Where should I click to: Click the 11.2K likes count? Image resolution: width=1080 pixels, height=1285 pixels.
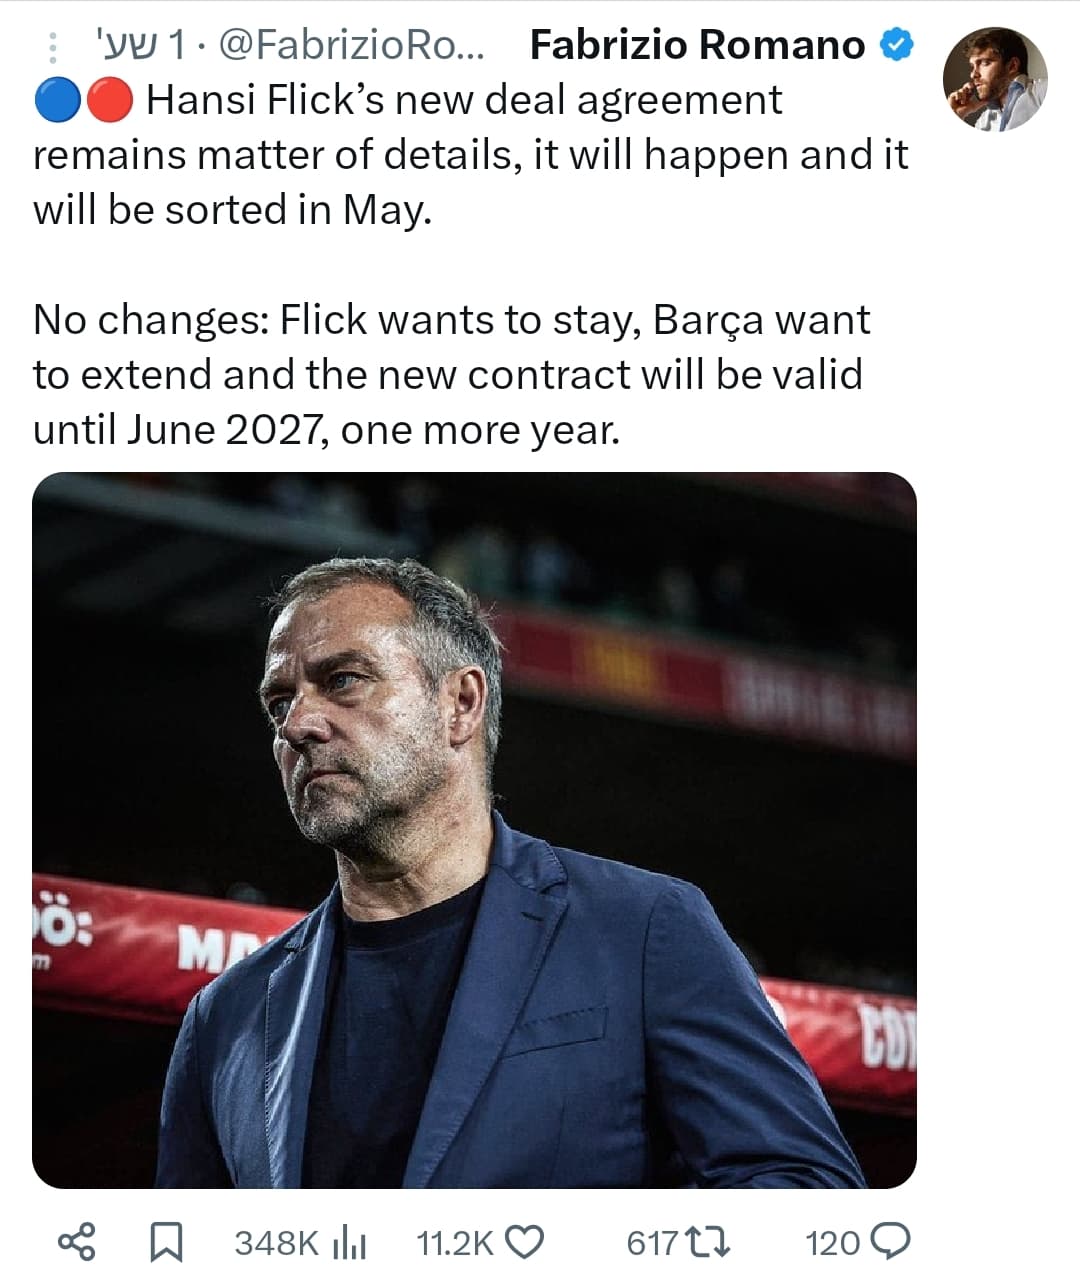[x=455, y=1243]
